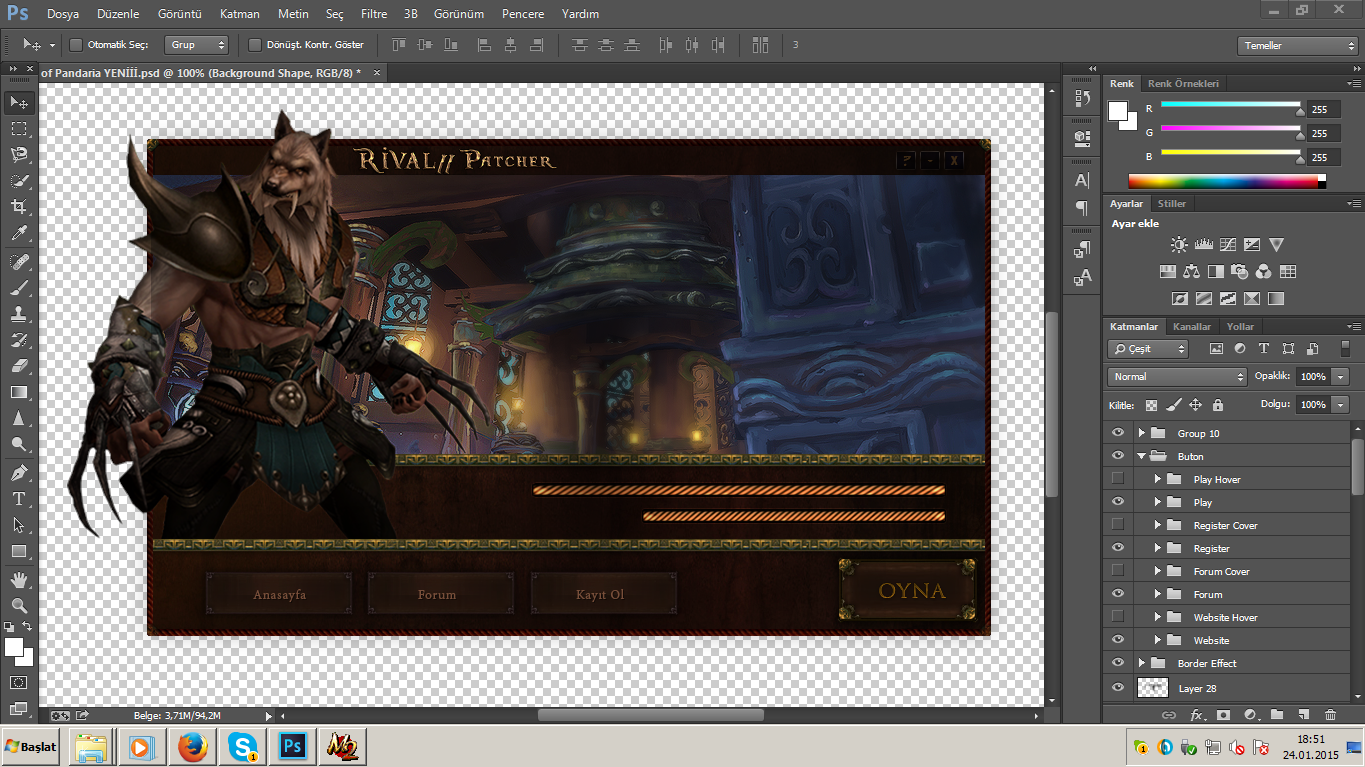This screenshot has width=1365, height=767.
Task: Open Skype from the taskbar
Action: point(243,747)
